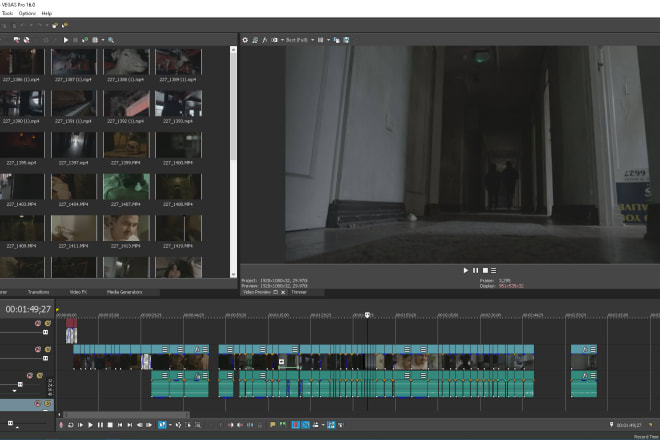This screenshot has height=440, width=660.
Task: Select the Zoom Edit tool
Action: [x=198, y=425]
